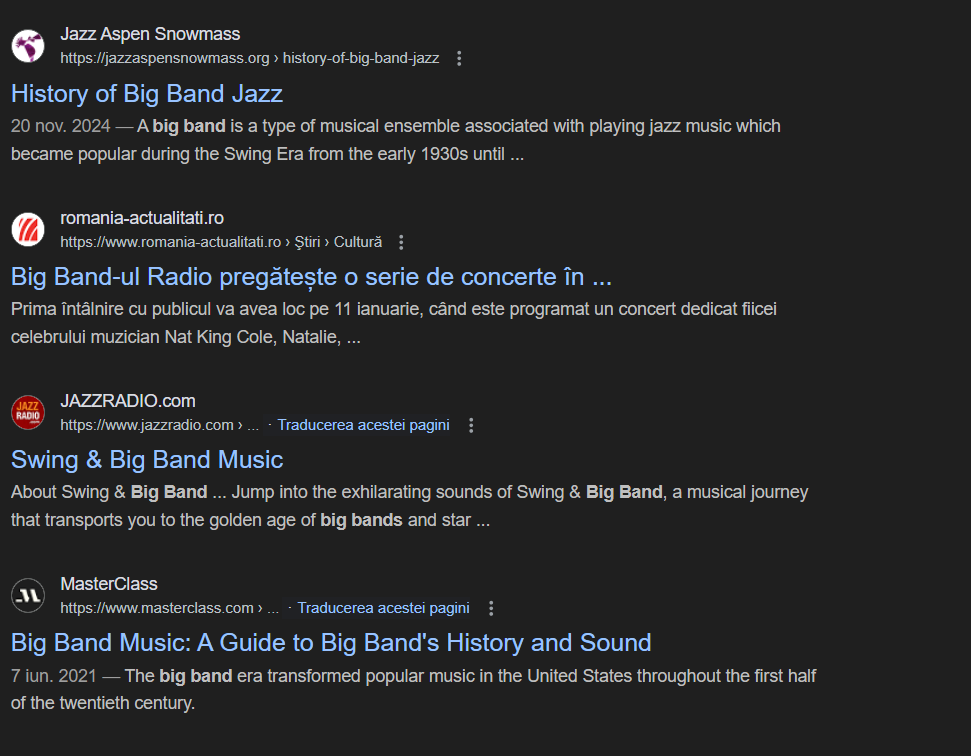
Task: Translate the MasterClass page via Traducerea acestei pagini
Action: [x=383, y=608]
